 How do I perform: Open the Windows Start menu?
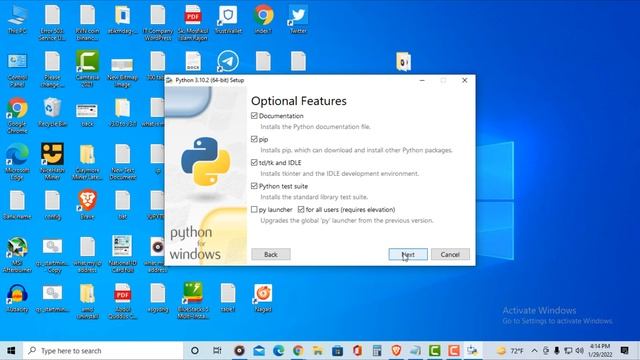(11, 351)
